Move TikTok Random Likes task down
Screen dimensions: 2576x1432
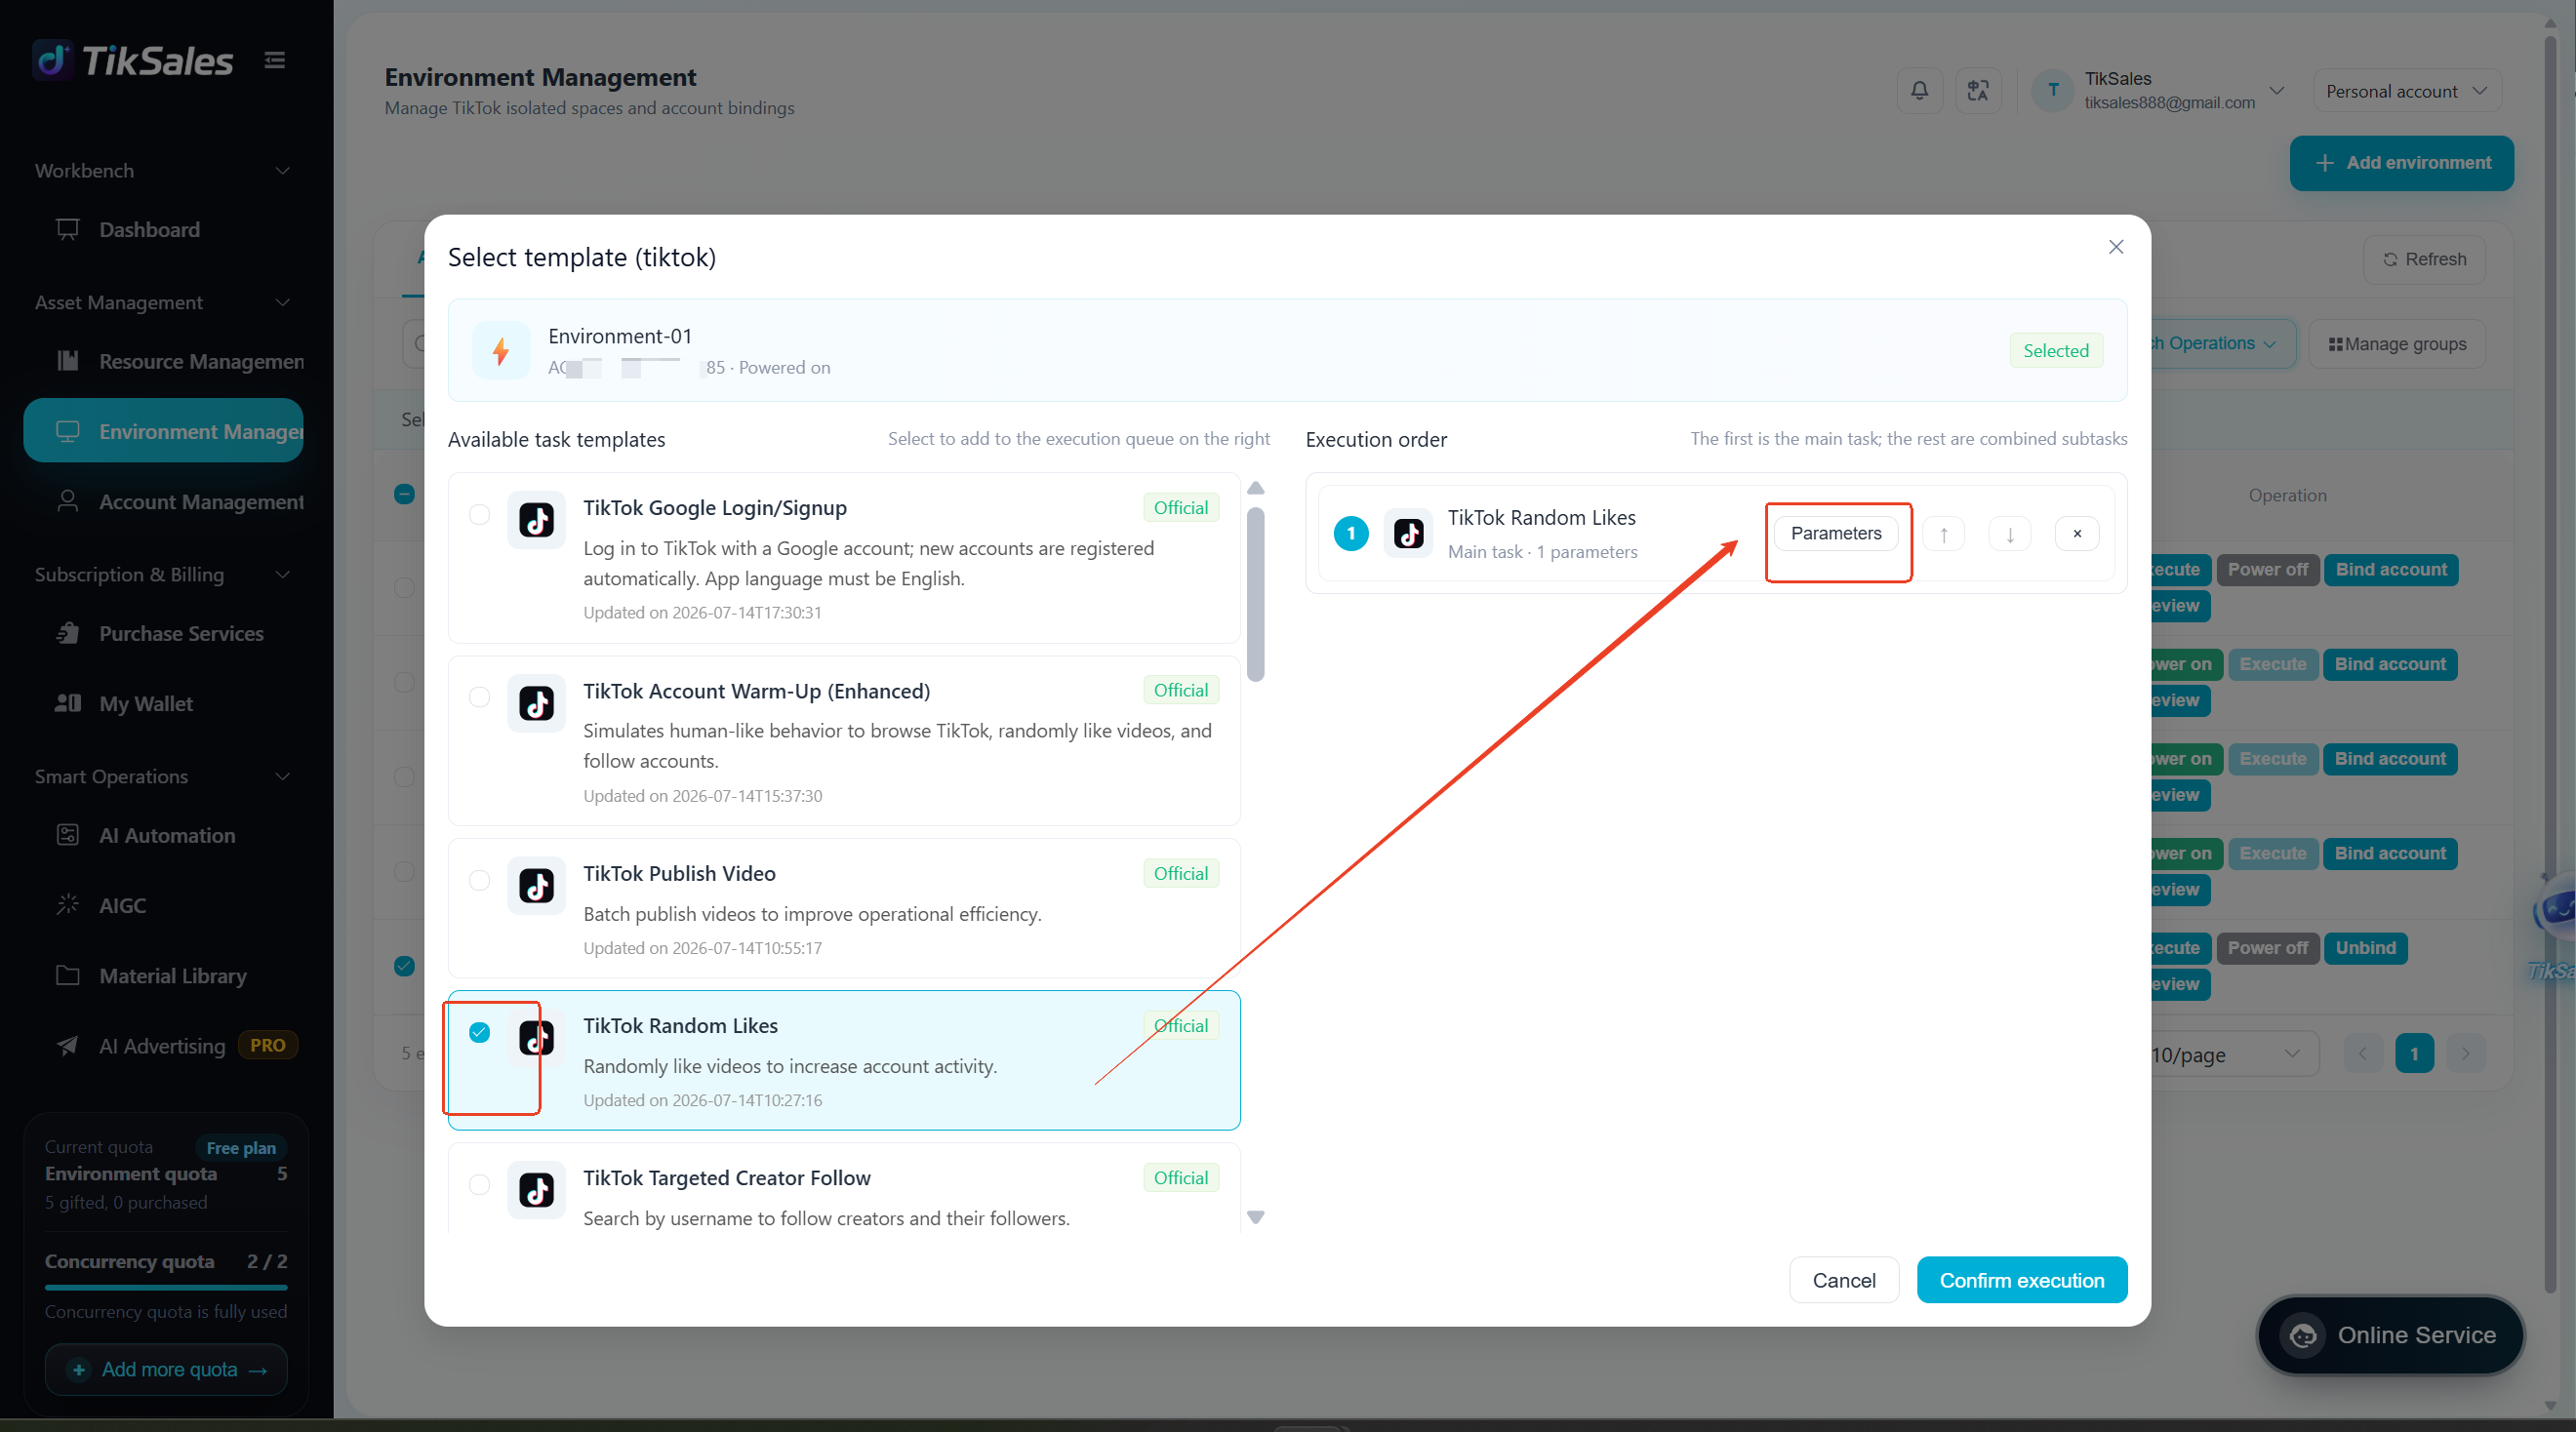point(2009,534)
